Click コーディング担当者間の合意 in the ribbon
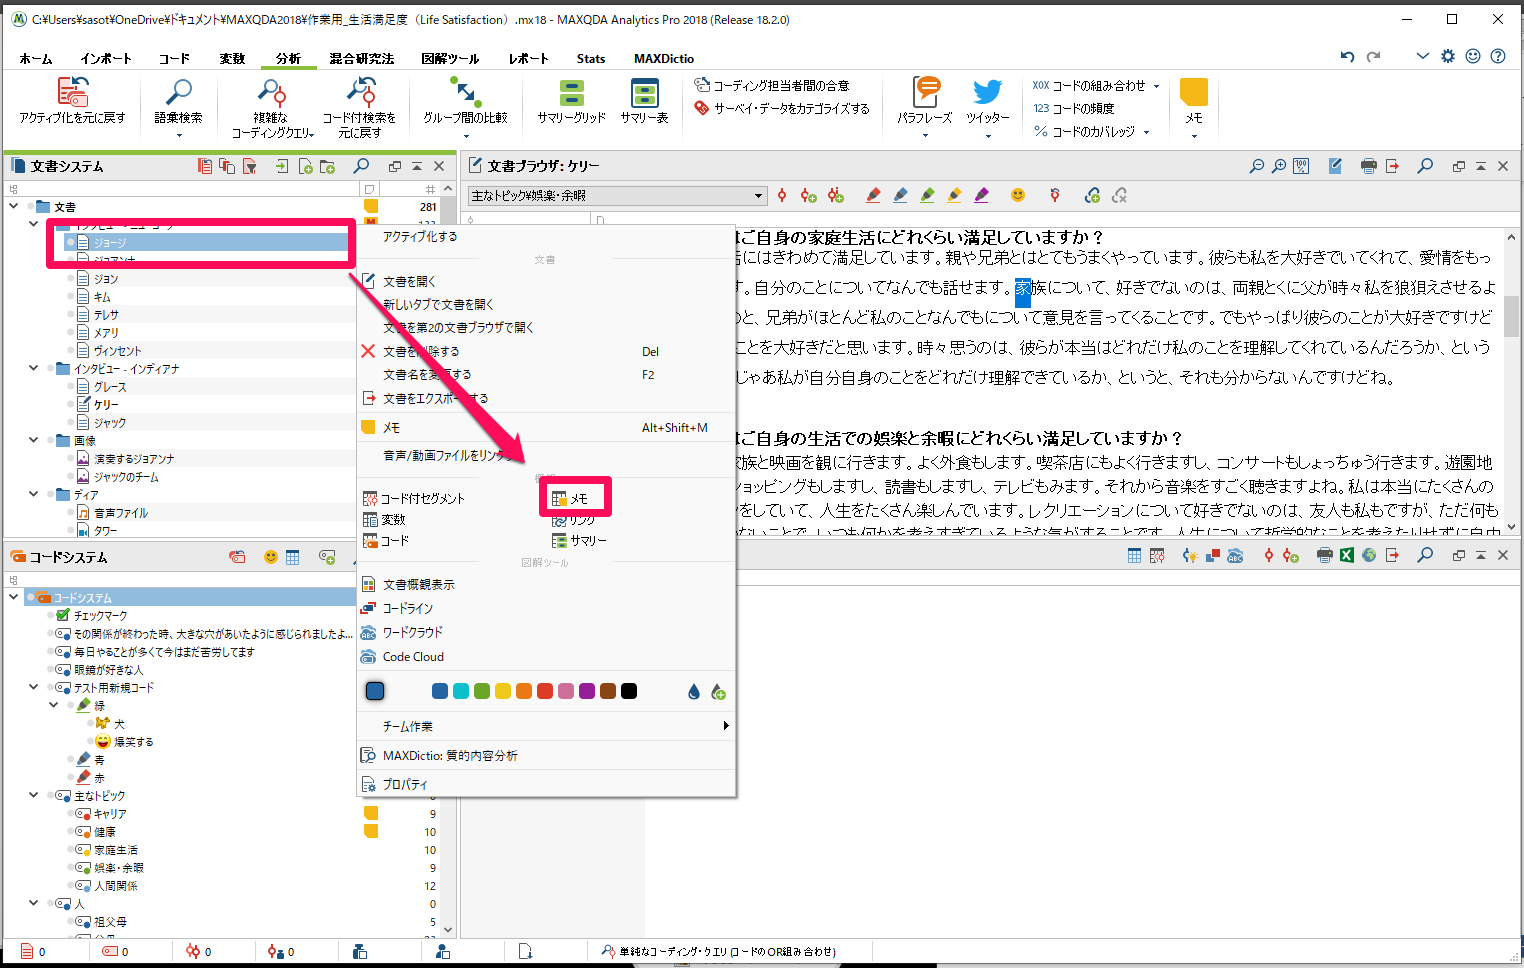 [x=772, y=86]
